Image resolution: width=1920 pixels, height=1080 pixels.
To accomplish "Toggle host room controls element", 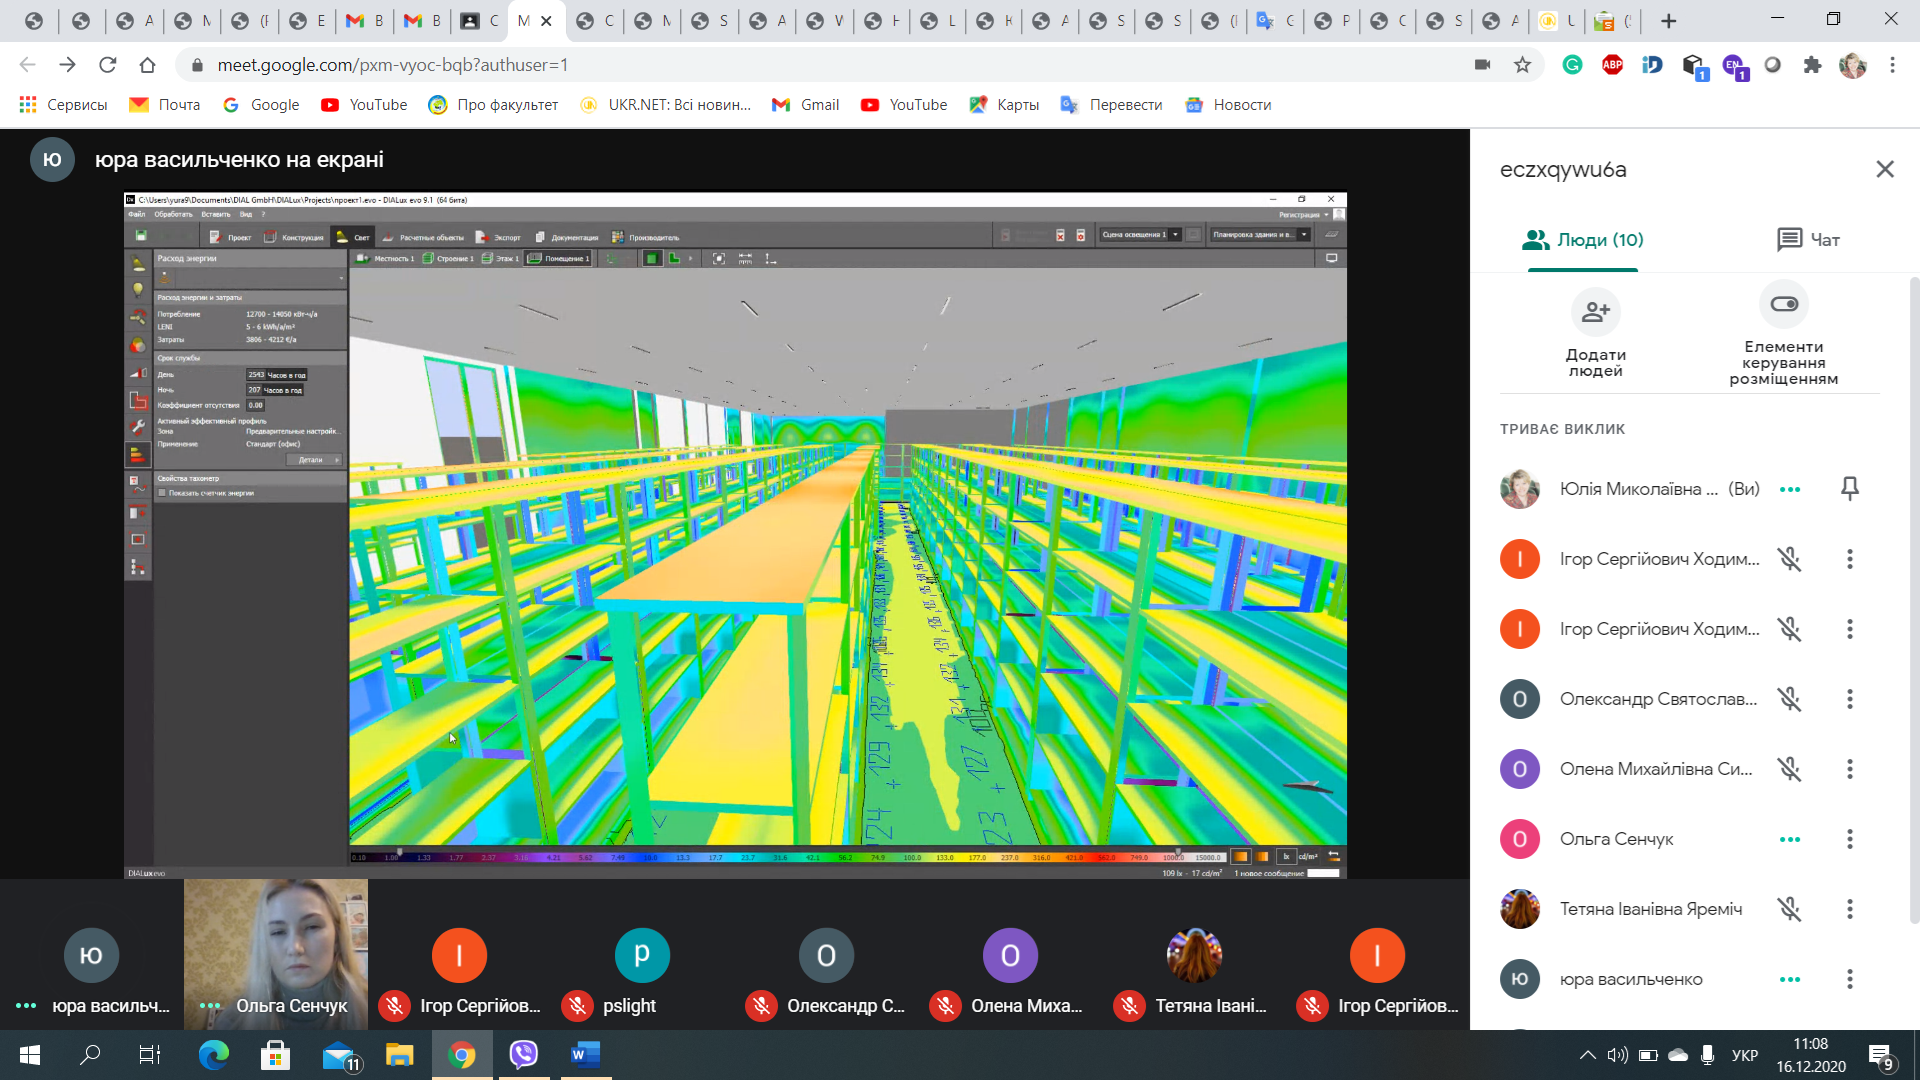I will pyautogui.click(x=1783, y=304).
